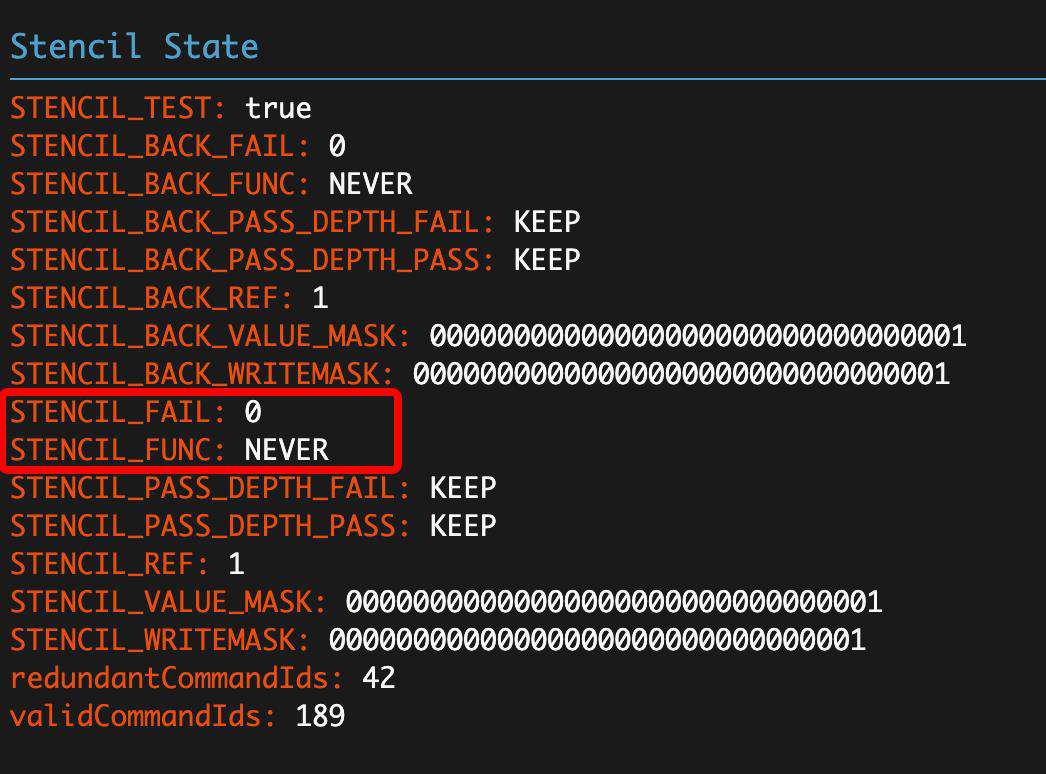Select the highlighted STENCIL_FUNC NEVER value
The width and height of the screenshot is (1046, 774).
tap(287, 450)
